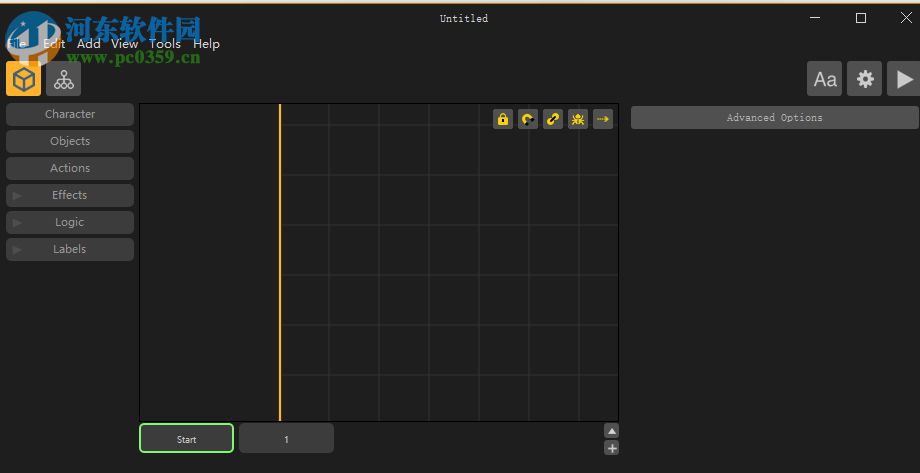Viewport: 920px width, 473px height.
Task: Click the Objects button
Action: (x=70, y=141)
